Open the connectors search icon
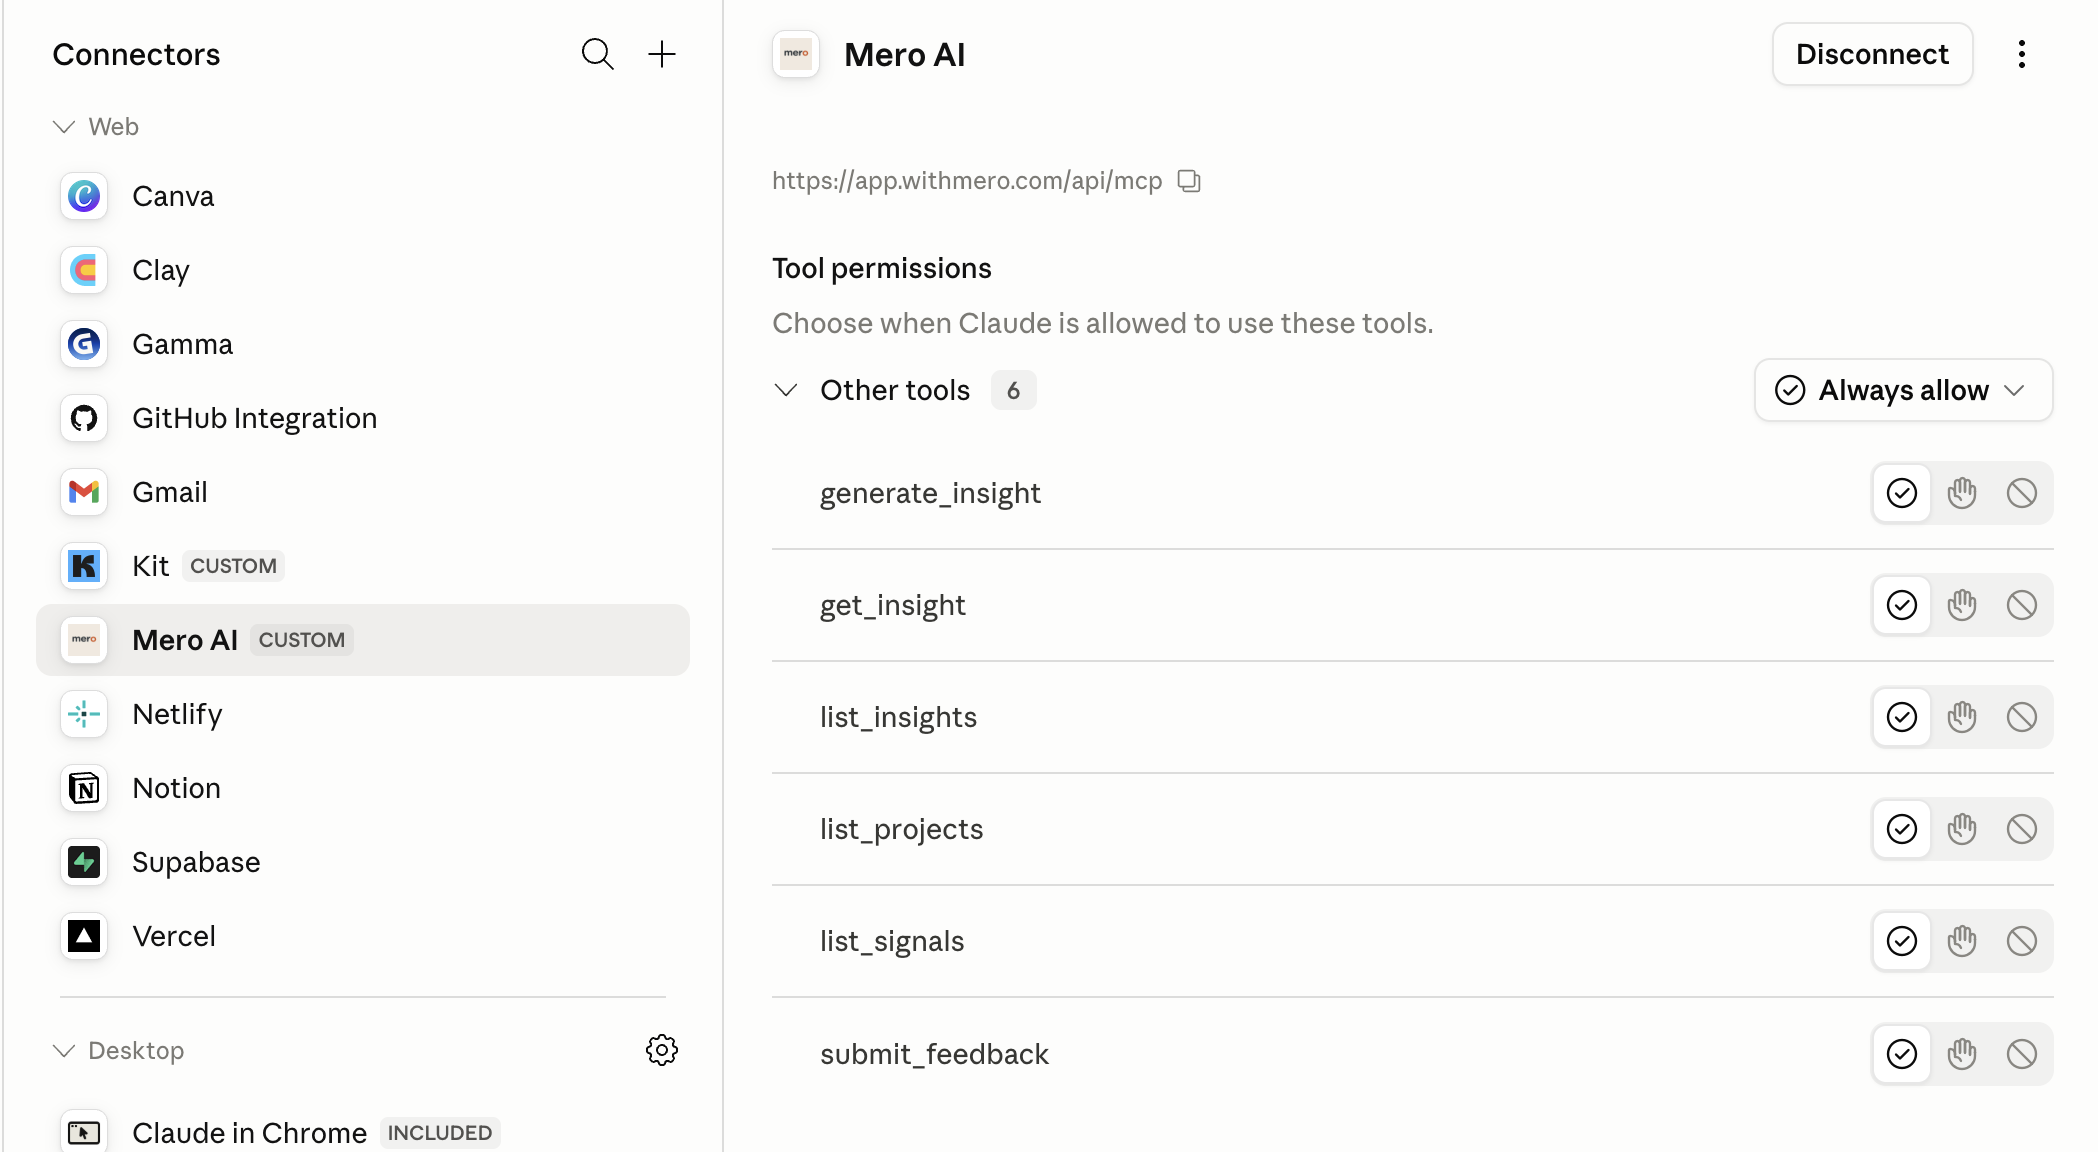2098x1152 pixels. click(597, 54)
